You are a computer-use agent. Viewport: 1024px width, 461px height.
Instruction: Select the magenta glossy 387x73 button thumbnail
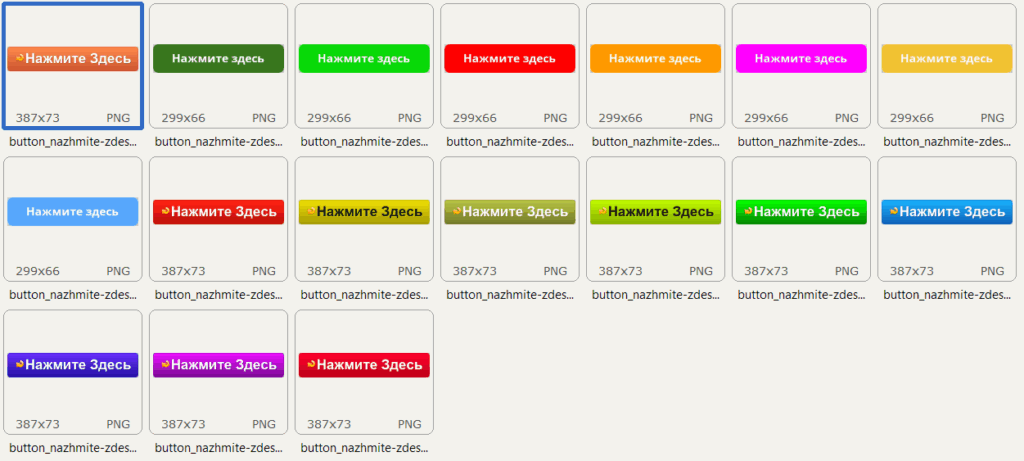218,365
